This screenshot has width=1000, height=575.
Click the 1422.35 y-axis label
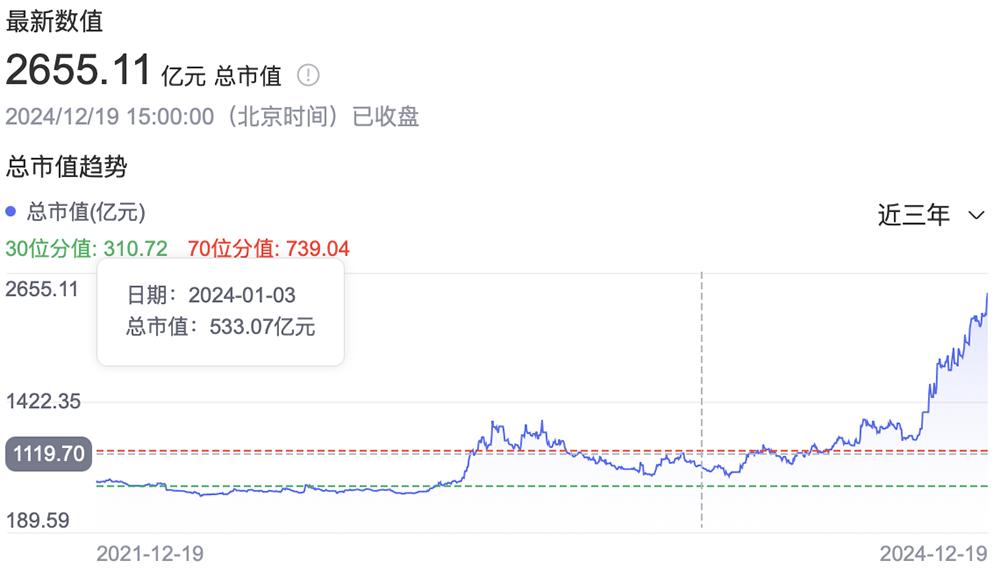[42, 402]
